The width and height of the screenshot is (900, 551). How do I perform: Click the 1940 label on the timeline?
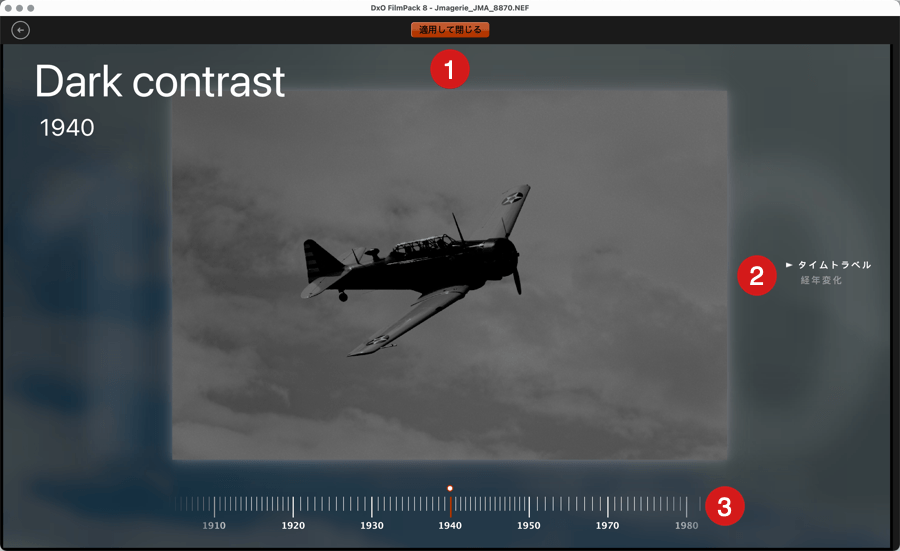450,525
